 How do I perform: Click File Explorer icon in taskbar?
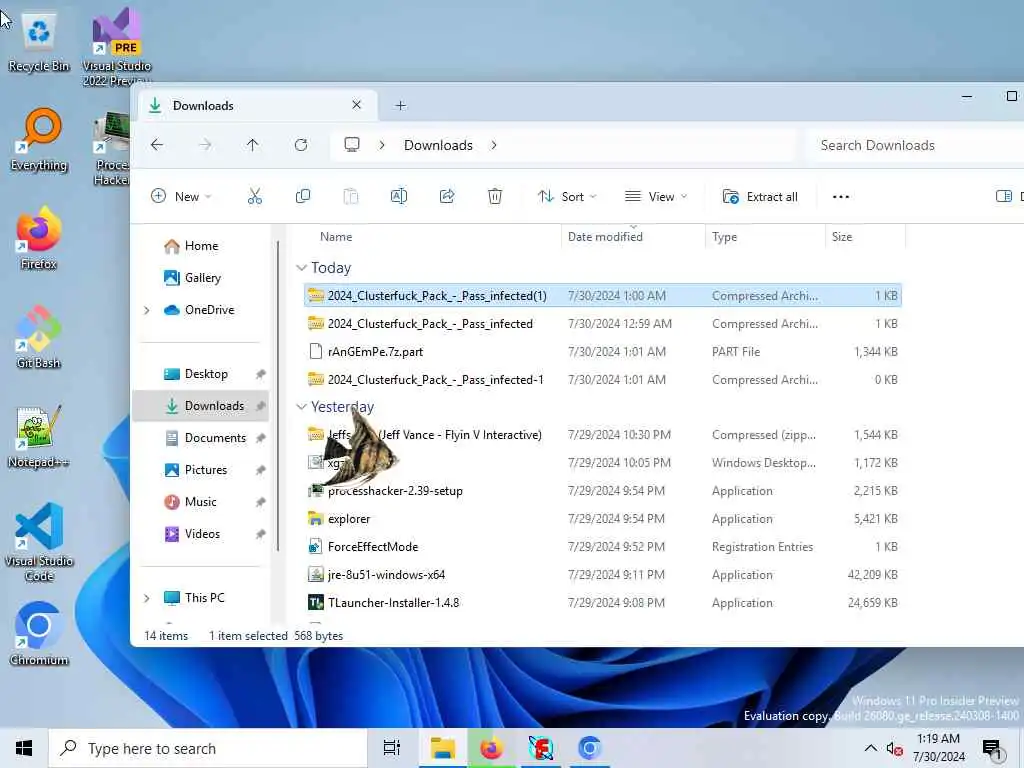443,748
